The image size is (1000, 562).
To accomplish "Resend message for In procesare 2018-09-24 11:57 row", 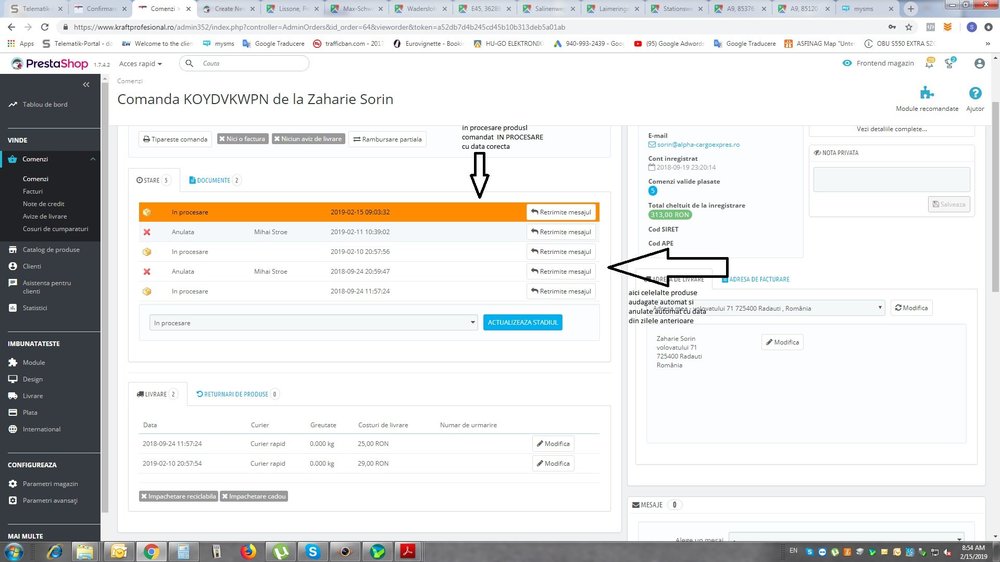I will click(561, 291).
